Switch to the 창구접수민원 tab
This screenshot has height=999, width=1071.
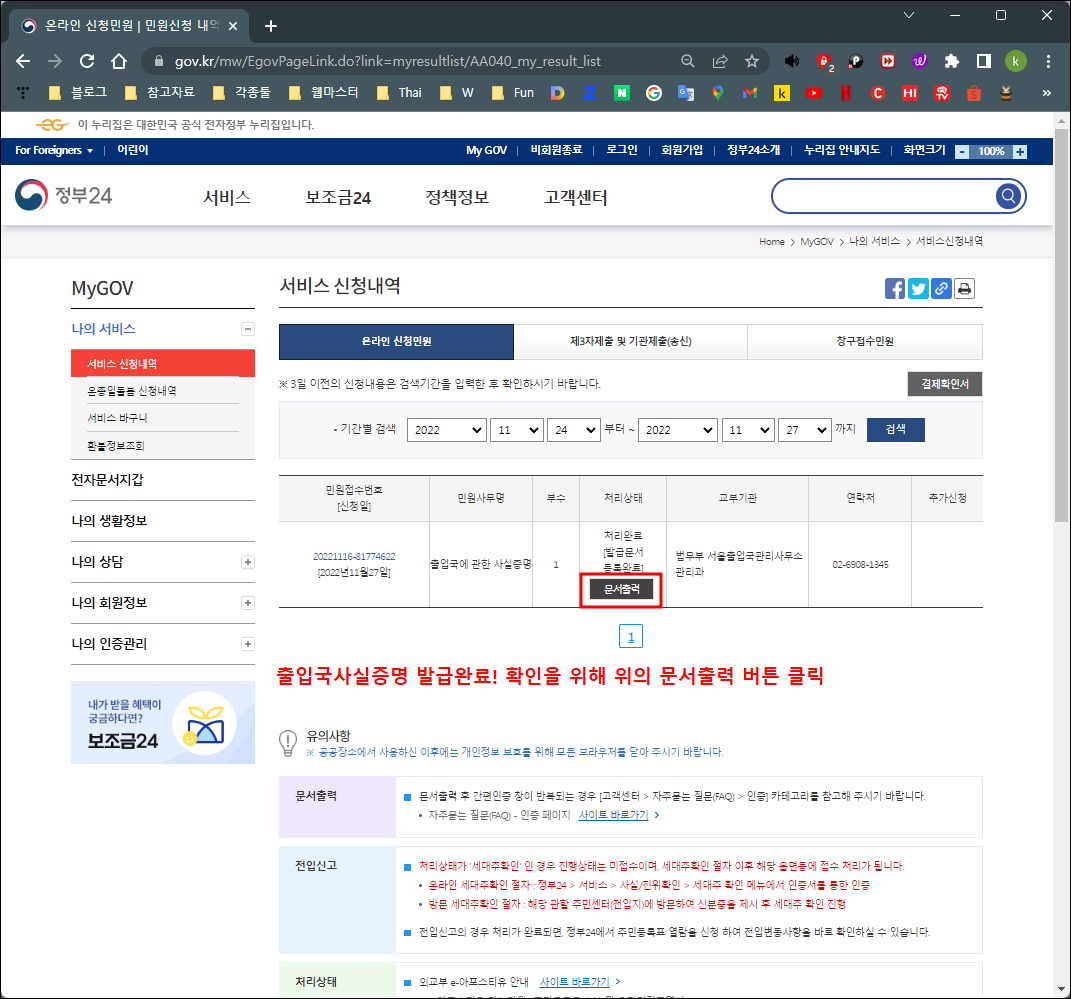click(864, 341)
